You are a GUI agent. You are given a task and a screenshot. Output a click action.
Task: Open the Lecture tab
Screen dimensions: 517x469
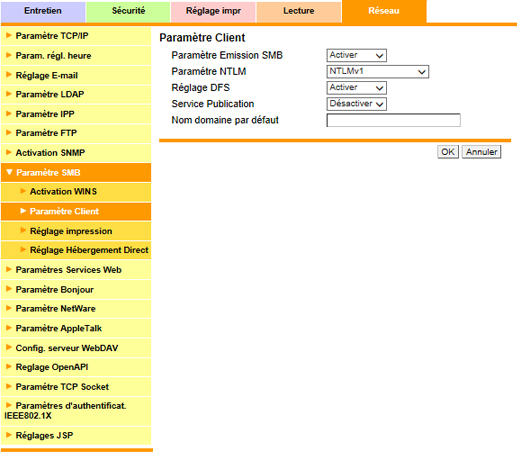click(299, 11)
